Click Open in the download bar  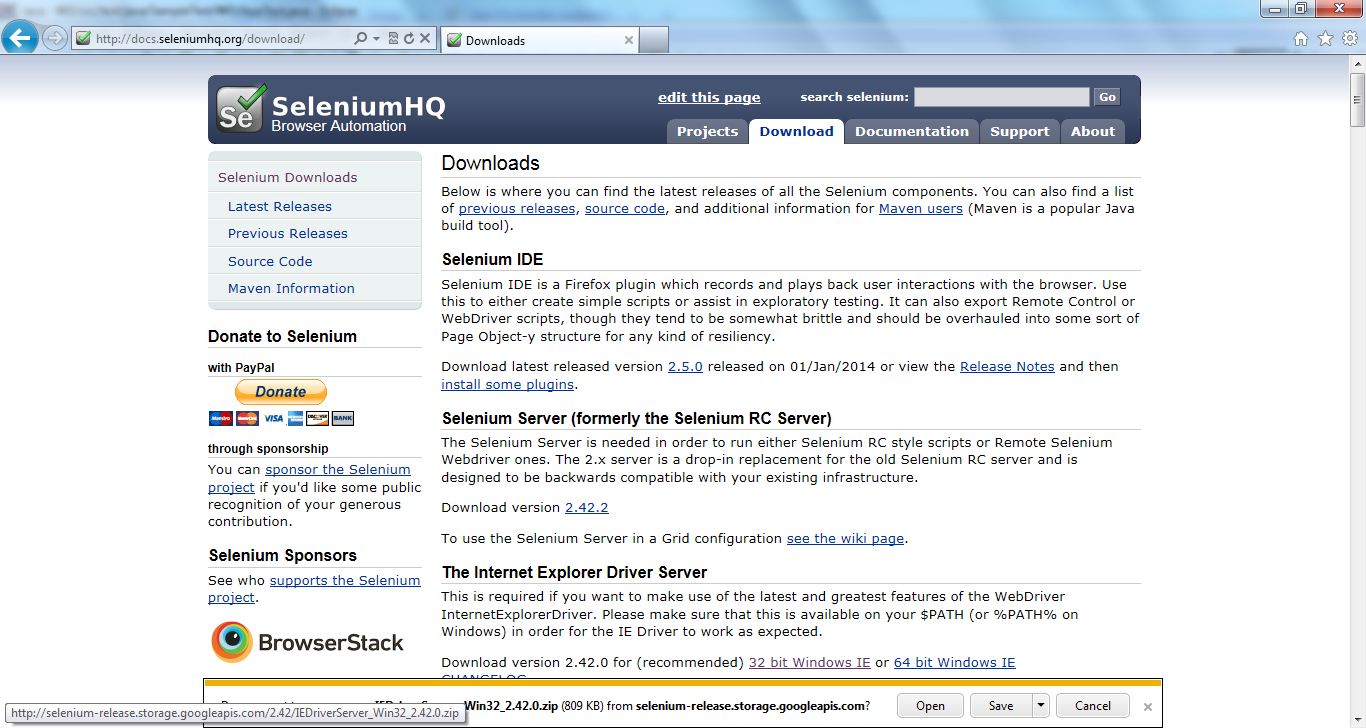pyautogui.click(x=930, y=705)
